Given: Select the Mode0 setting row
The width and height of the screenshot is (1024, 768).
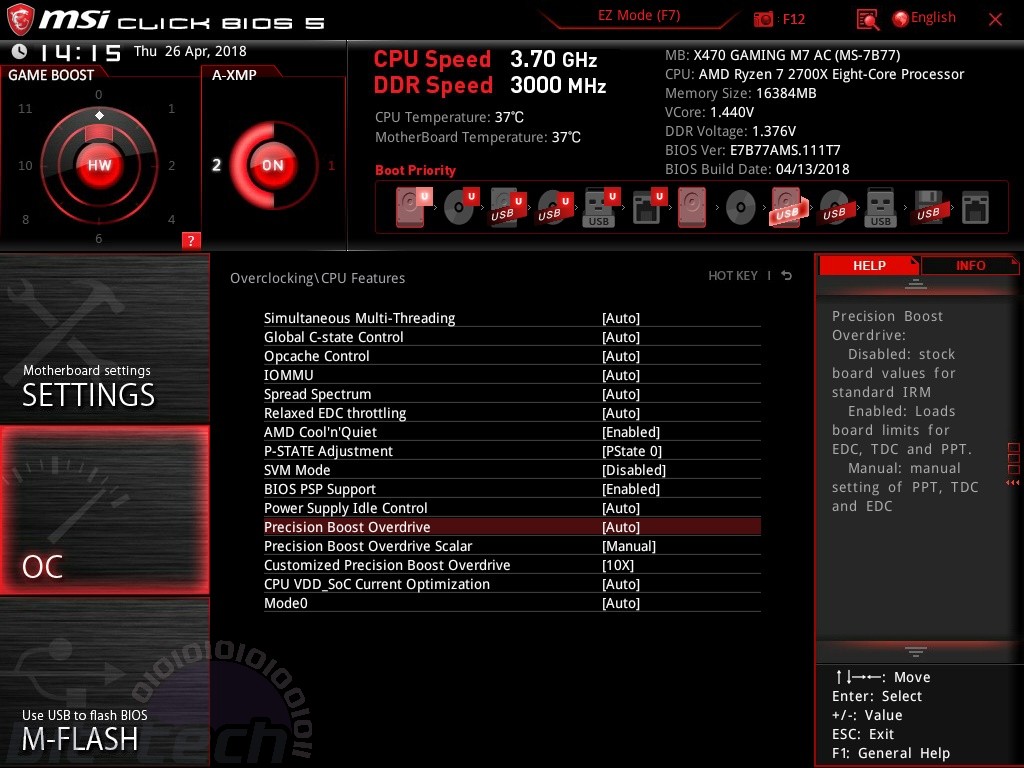Looking at the screenshot, I should click(512, 603).
